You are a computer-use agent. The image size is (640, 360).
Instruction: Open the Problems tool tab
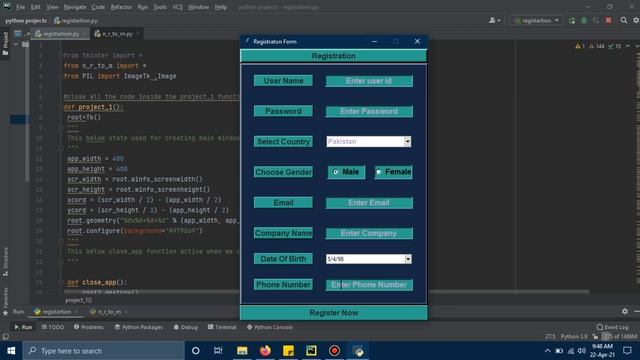click(x=89, y=327)
